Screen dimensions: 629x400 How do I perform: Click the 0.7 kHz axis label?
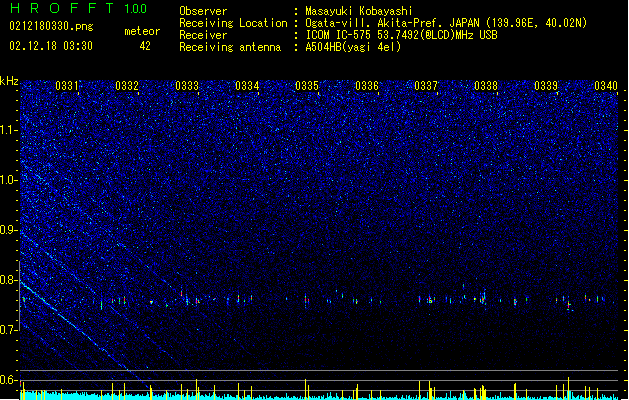click(9, 330)
